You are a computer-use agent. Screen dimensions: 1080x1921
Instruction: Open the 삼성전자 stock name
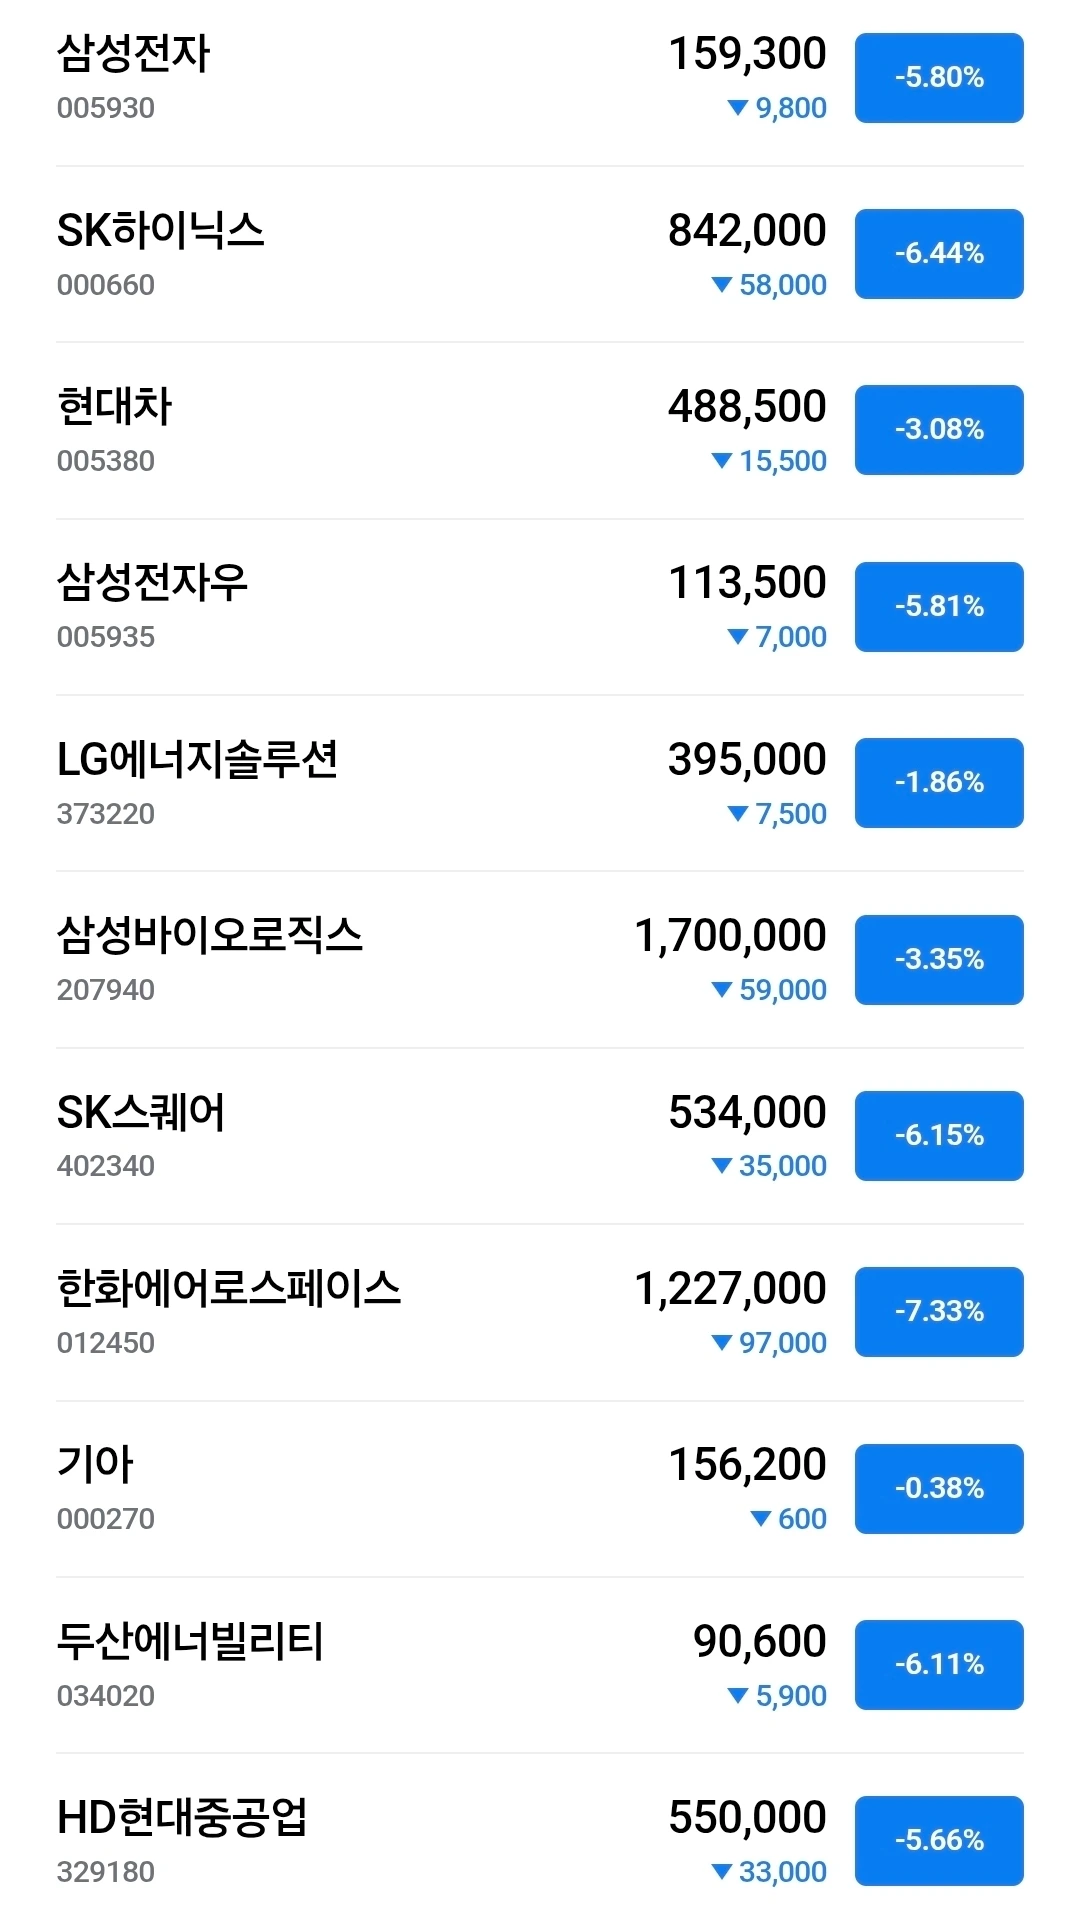click(x=133, y=54)
